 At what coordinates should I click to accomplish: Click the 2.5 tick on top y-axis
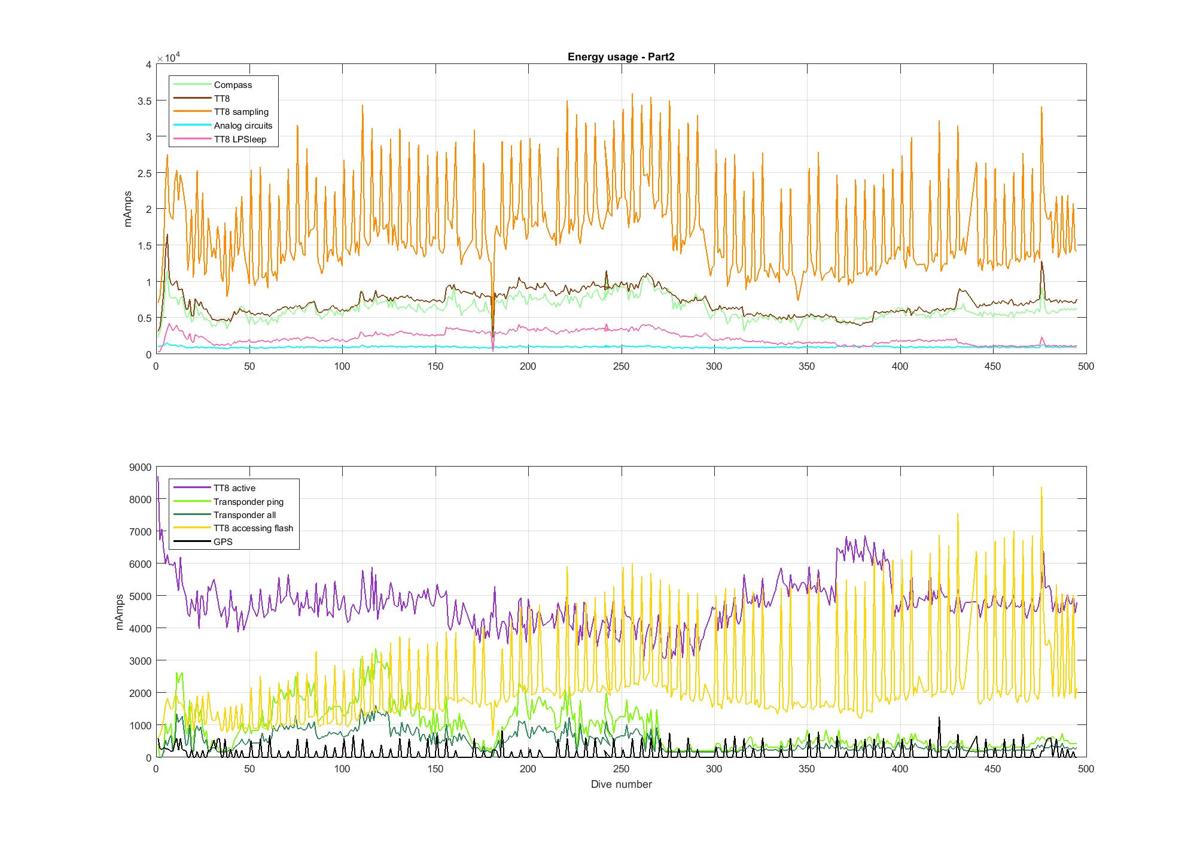143,173
